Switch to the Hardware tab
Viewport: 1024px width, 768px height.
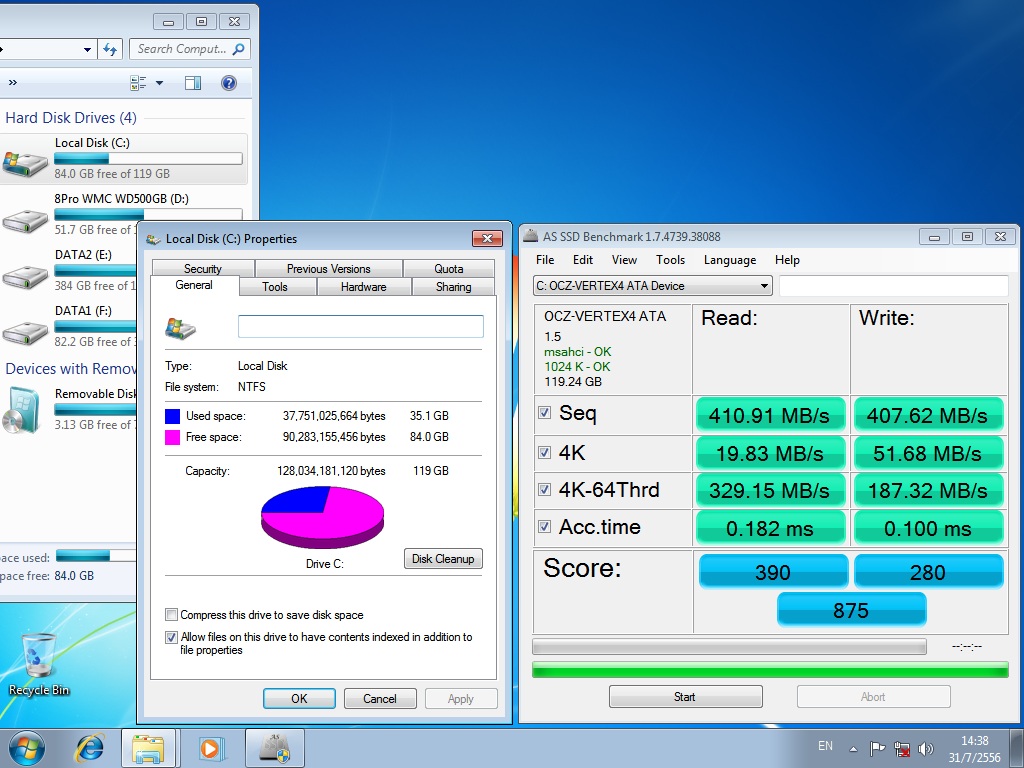tap(364, 287)
